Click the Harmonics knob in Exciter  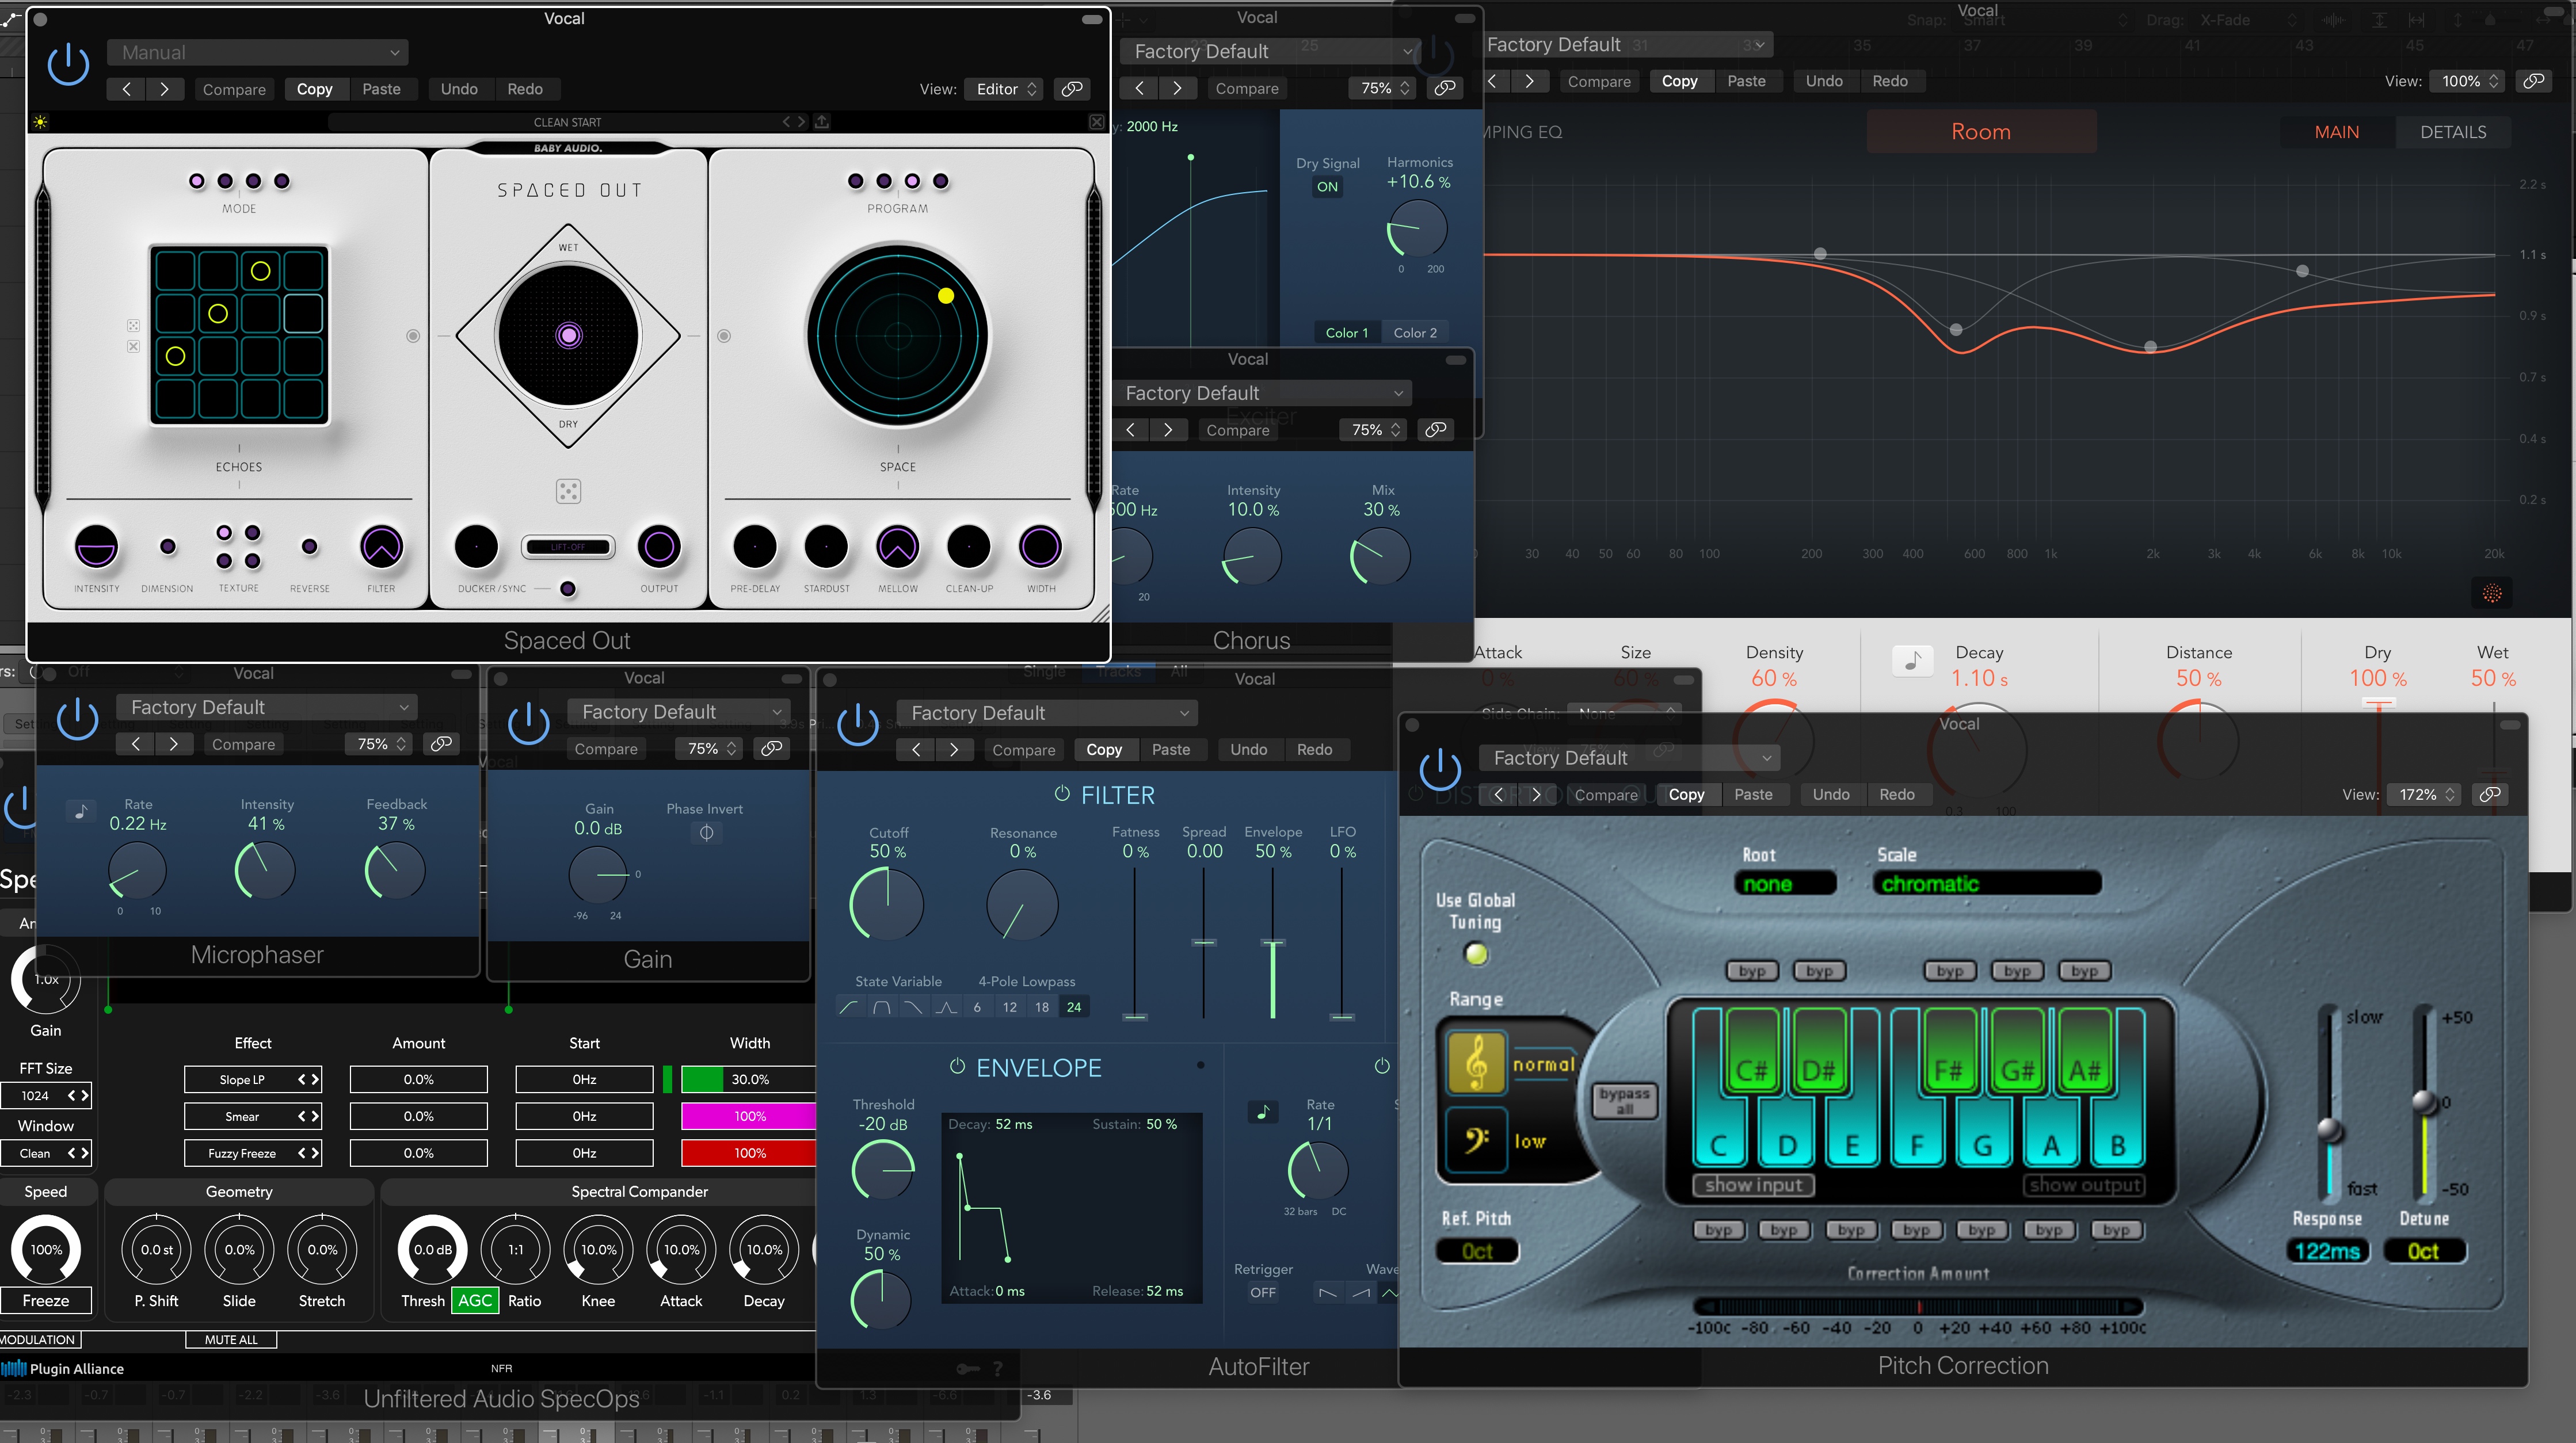1417,229
